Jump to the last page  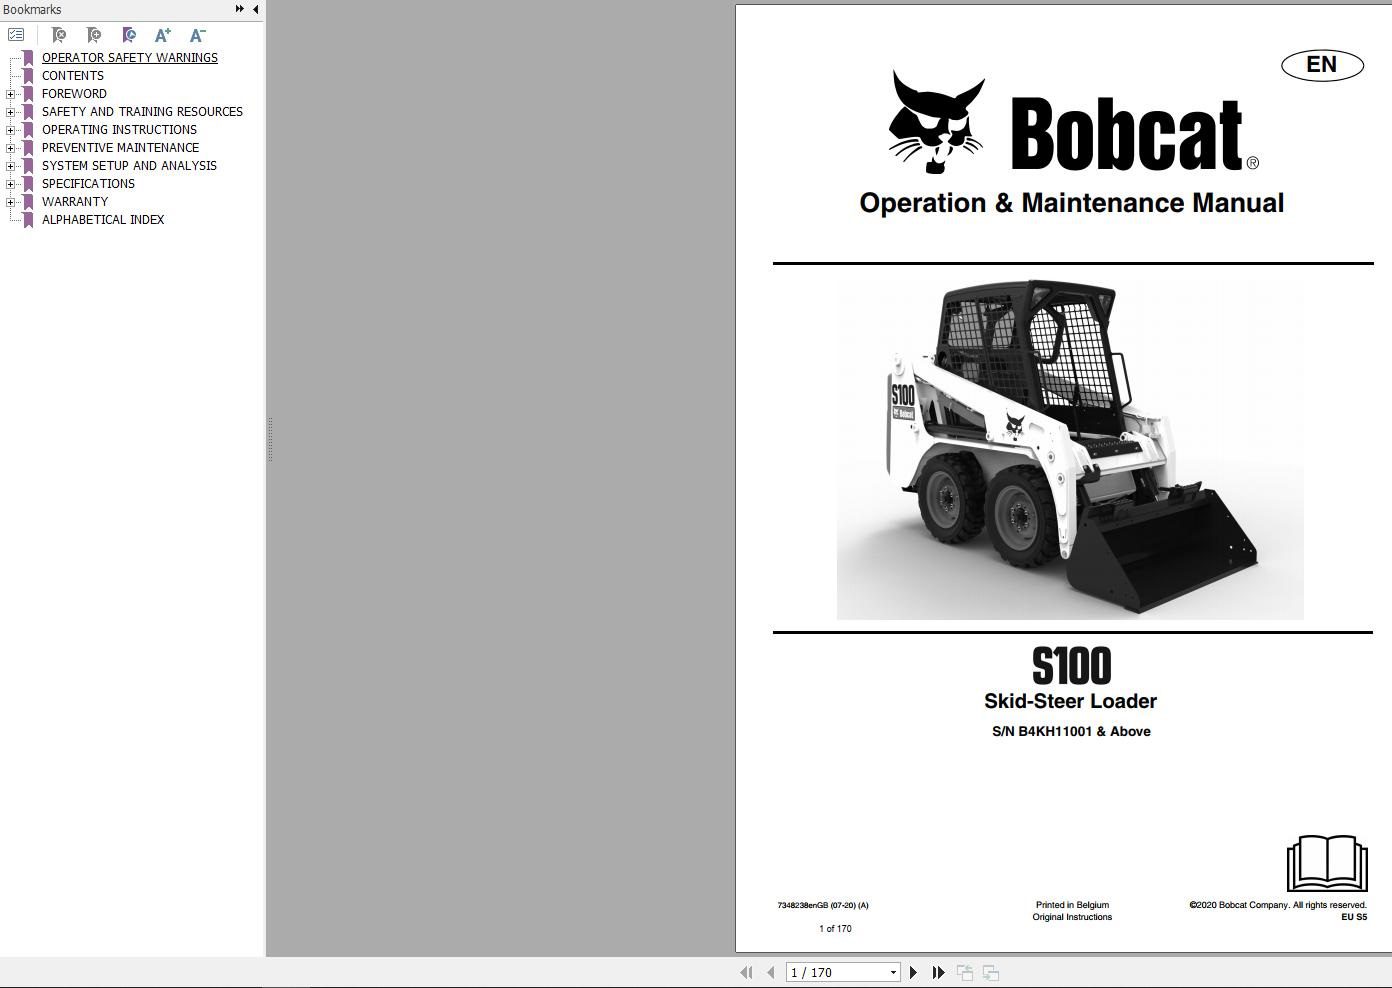tap(938, 971)
